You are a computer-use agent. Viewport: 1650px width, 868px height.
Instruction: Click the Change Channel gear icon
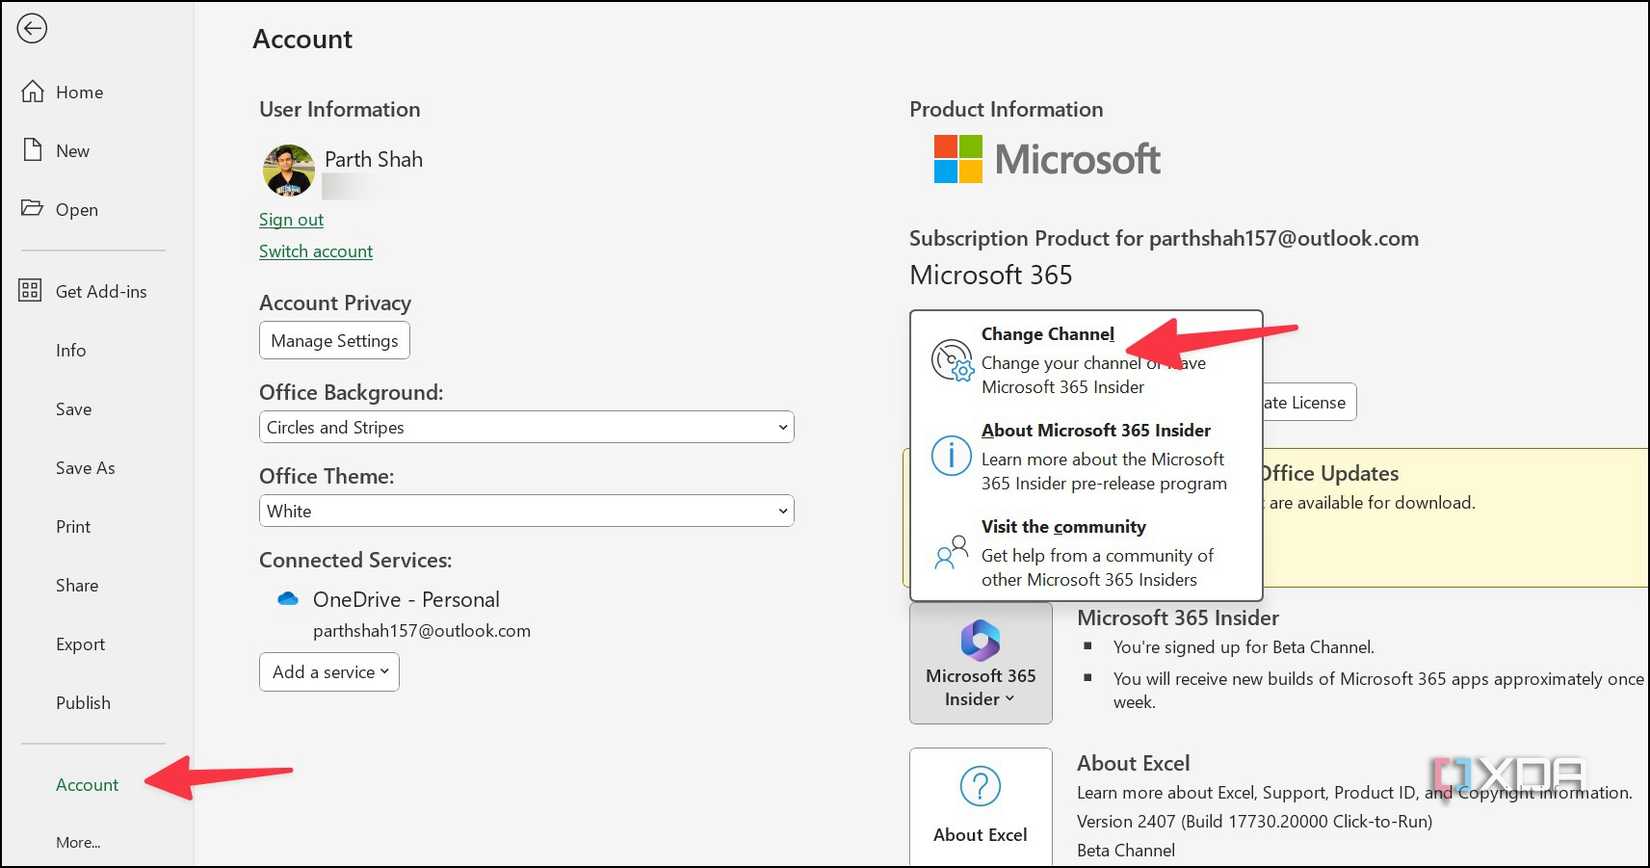(952, 361)
